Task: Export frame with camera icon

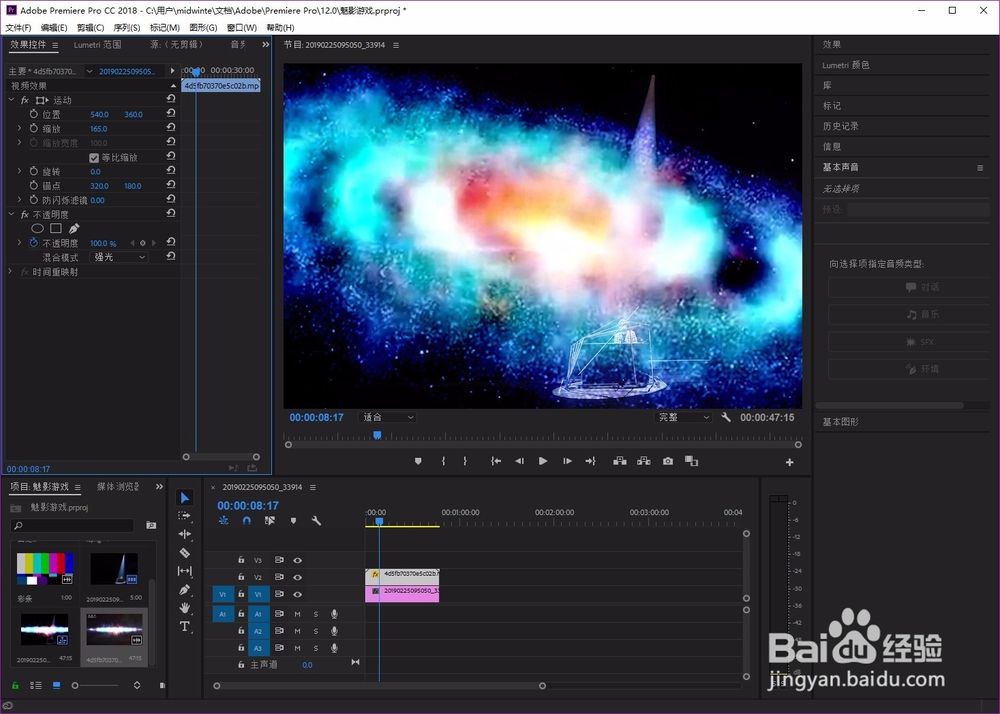Action: click(x=668, y=461)
